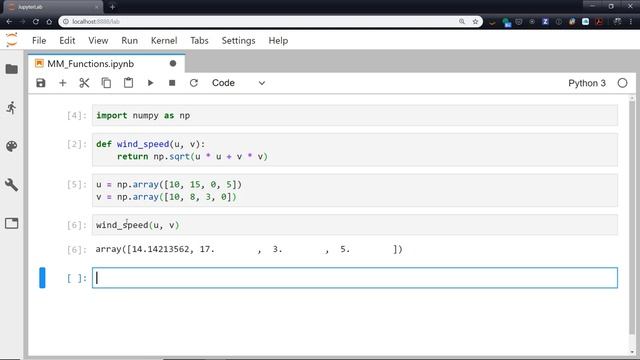The height and width of the screenshot is (360, 640).
Task: Click the Z extension icon in browser toolbar
Action: click(x=545, y=22)
